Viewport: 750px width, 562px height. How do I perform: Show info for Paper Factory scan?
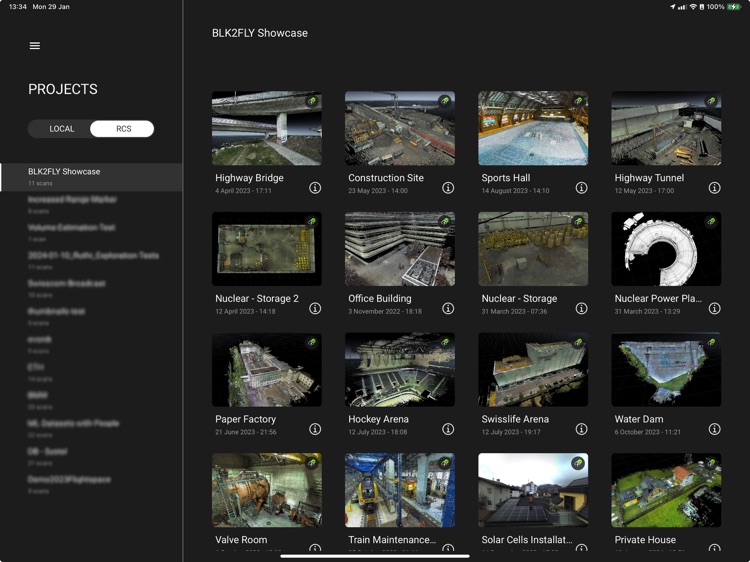coord(315,429)
